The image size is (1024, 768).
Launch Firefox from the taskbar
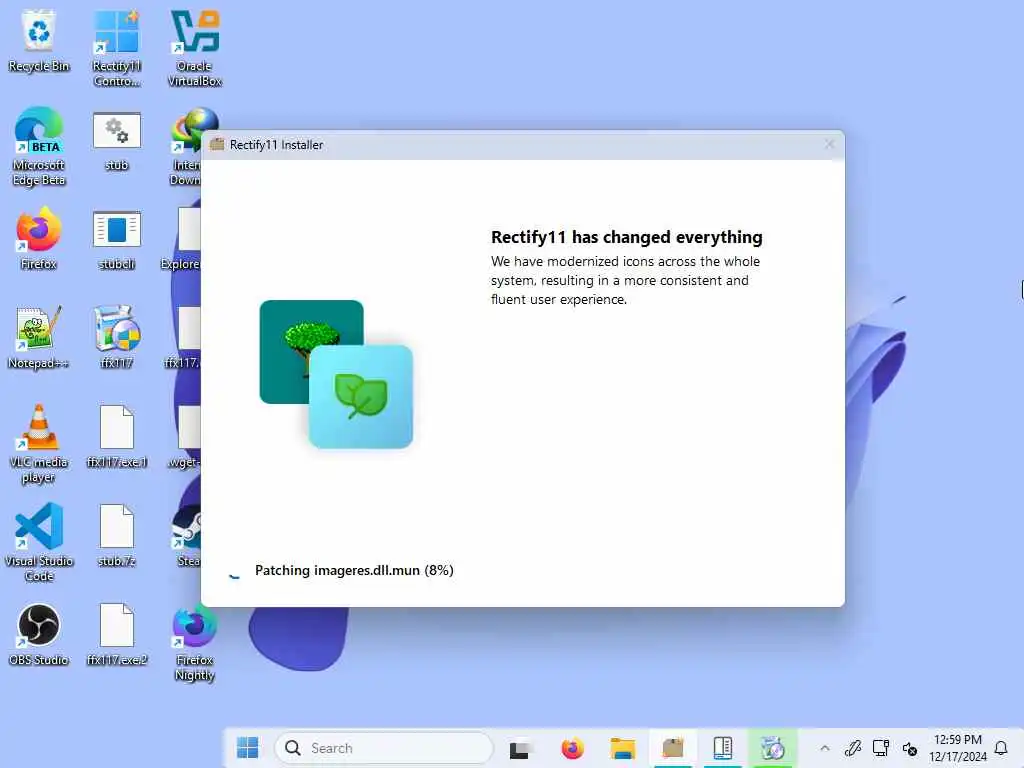pyautogui.click(x=572, y=748)
